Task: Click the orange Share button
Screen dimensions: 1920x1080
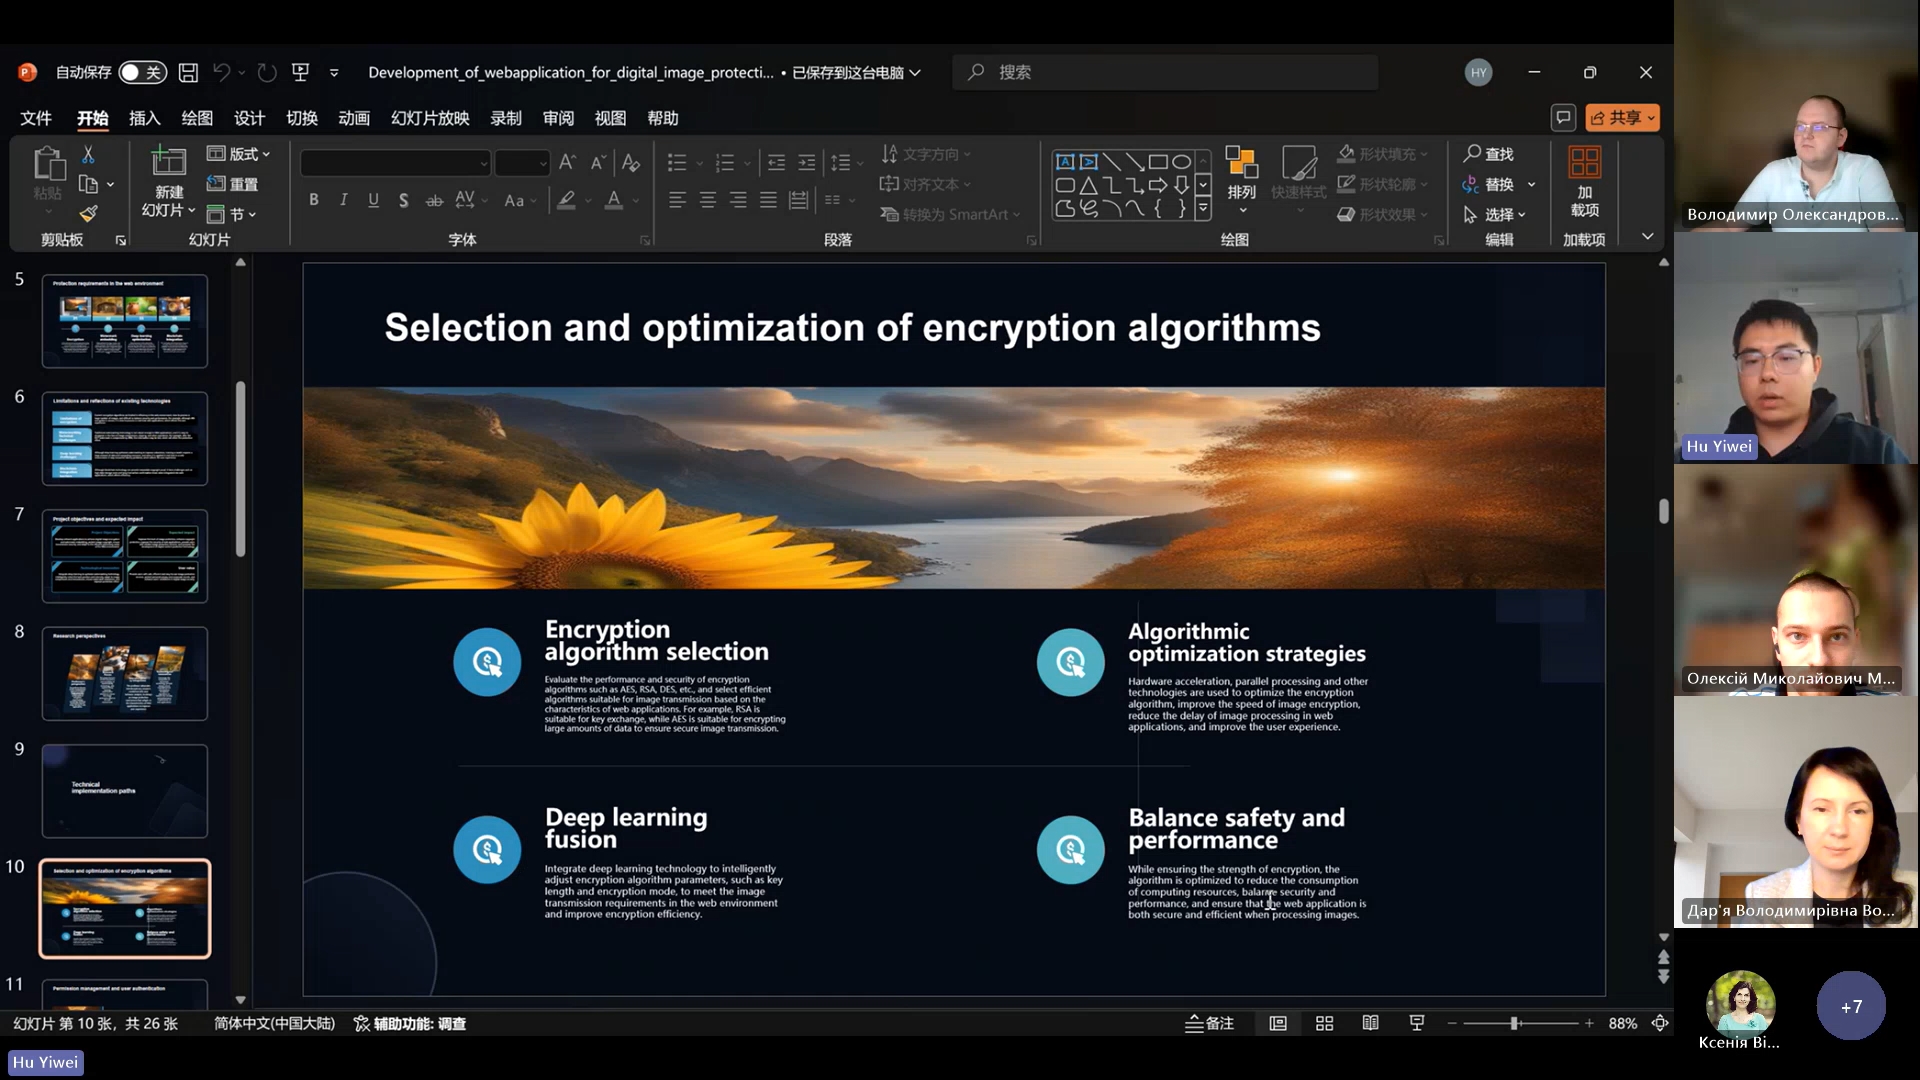Action: coord(1615,118)
